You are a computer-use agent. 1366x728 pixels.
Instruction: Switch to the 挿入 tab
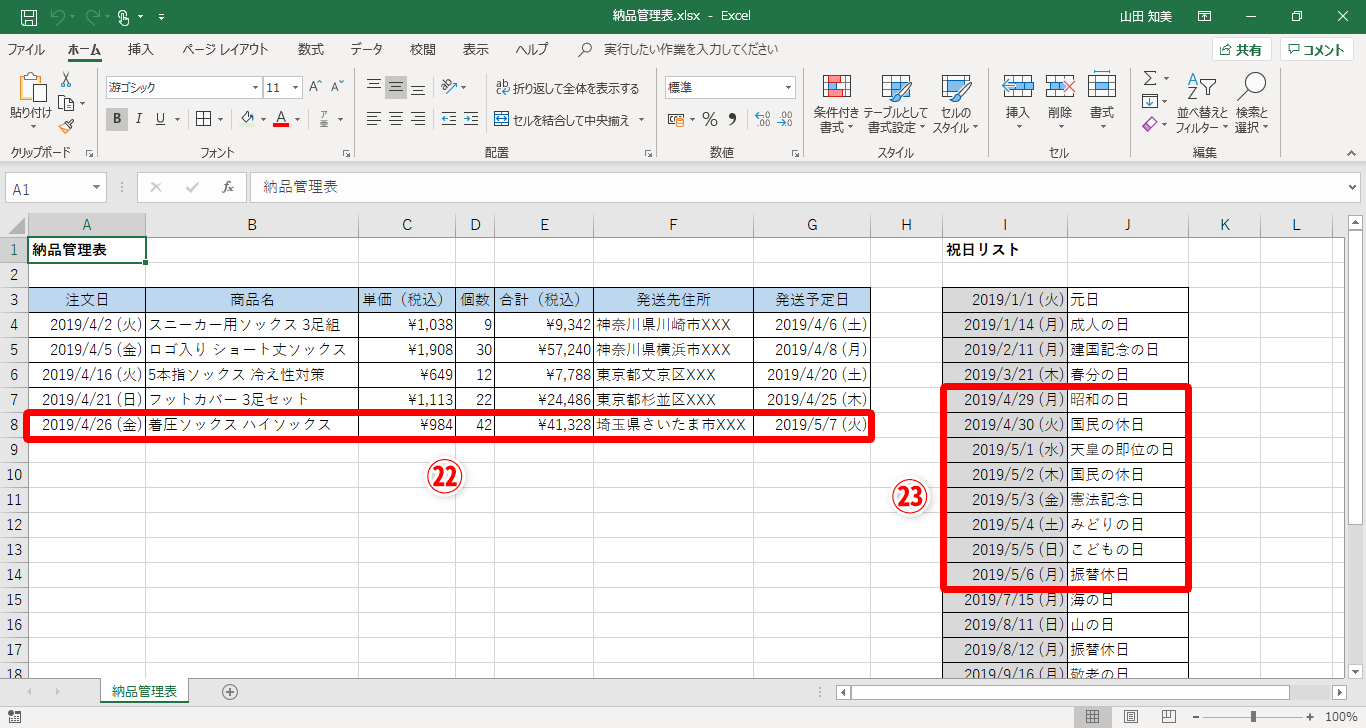pos(141,49)
